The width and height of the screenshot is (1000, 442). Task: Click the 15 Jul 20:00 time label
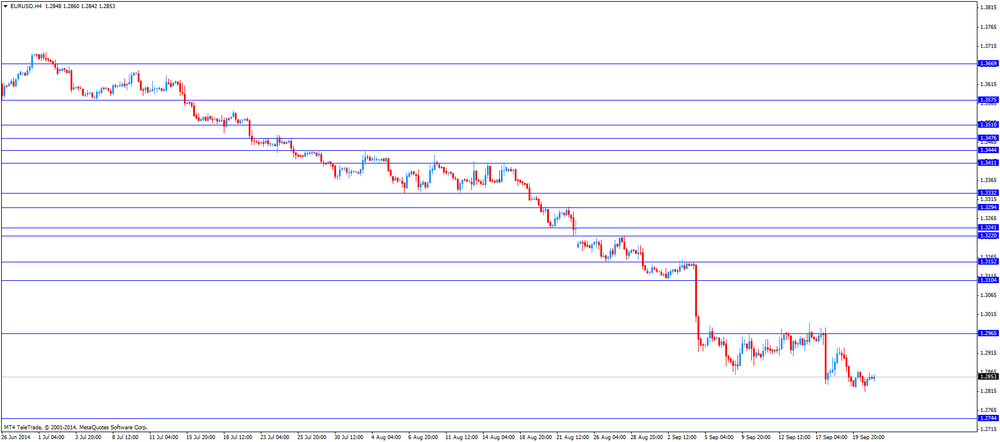(200, 438)
